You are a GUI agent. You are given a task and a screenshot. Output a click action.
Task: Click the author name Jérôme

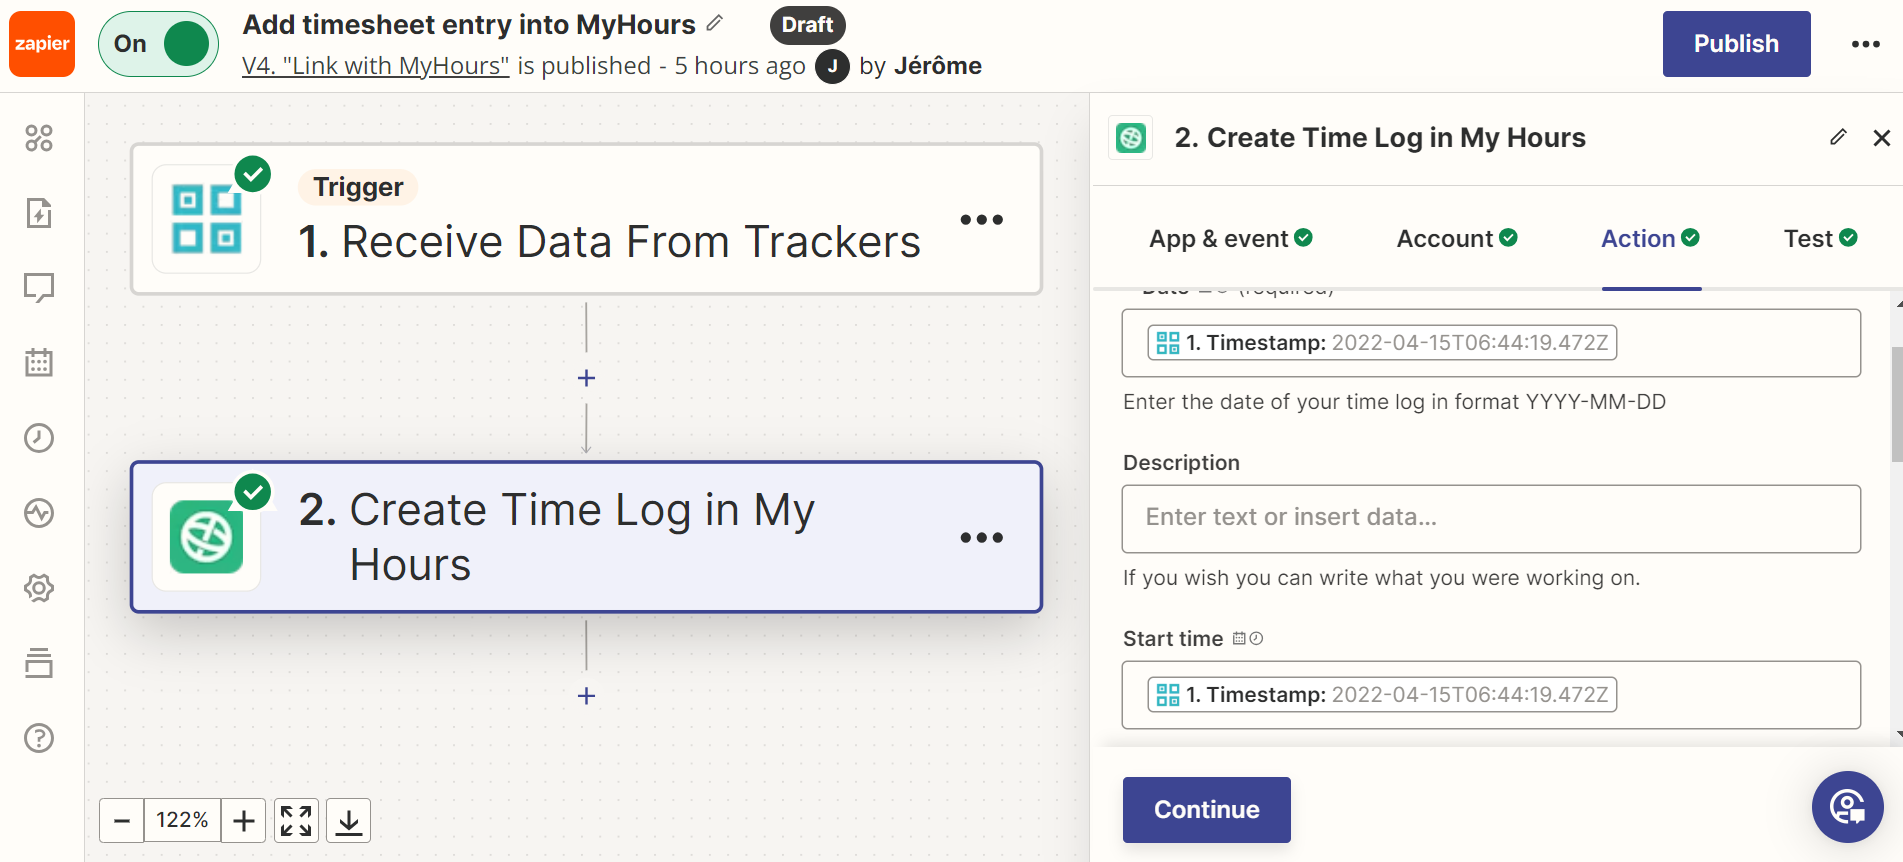[937, 66]
